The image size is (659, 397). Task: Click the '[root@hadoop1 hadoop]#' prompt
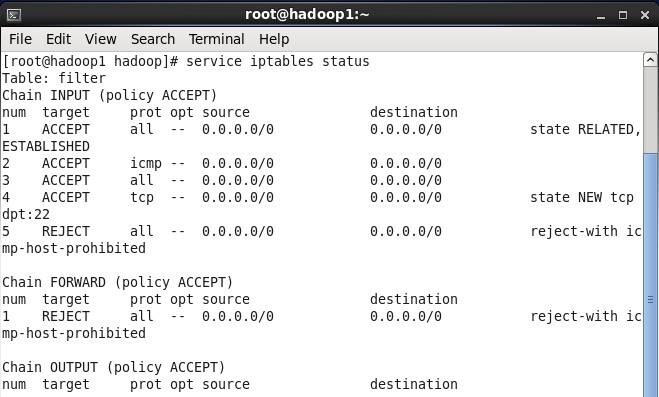coord(90,61)
